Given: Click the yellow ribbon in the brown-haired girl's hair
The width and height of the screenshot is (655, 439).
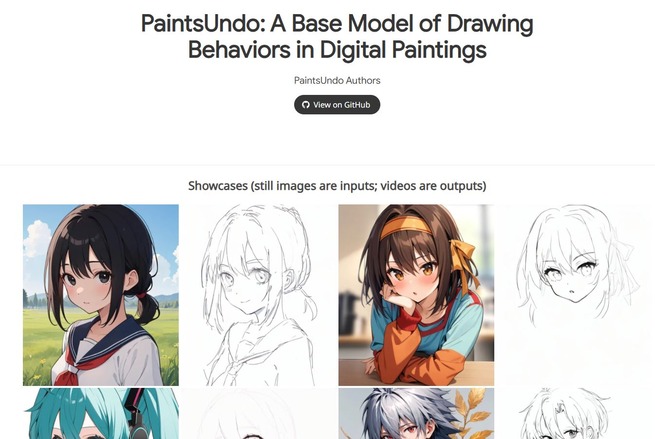Looking at the screenshot, I should [x=464, y=259].
